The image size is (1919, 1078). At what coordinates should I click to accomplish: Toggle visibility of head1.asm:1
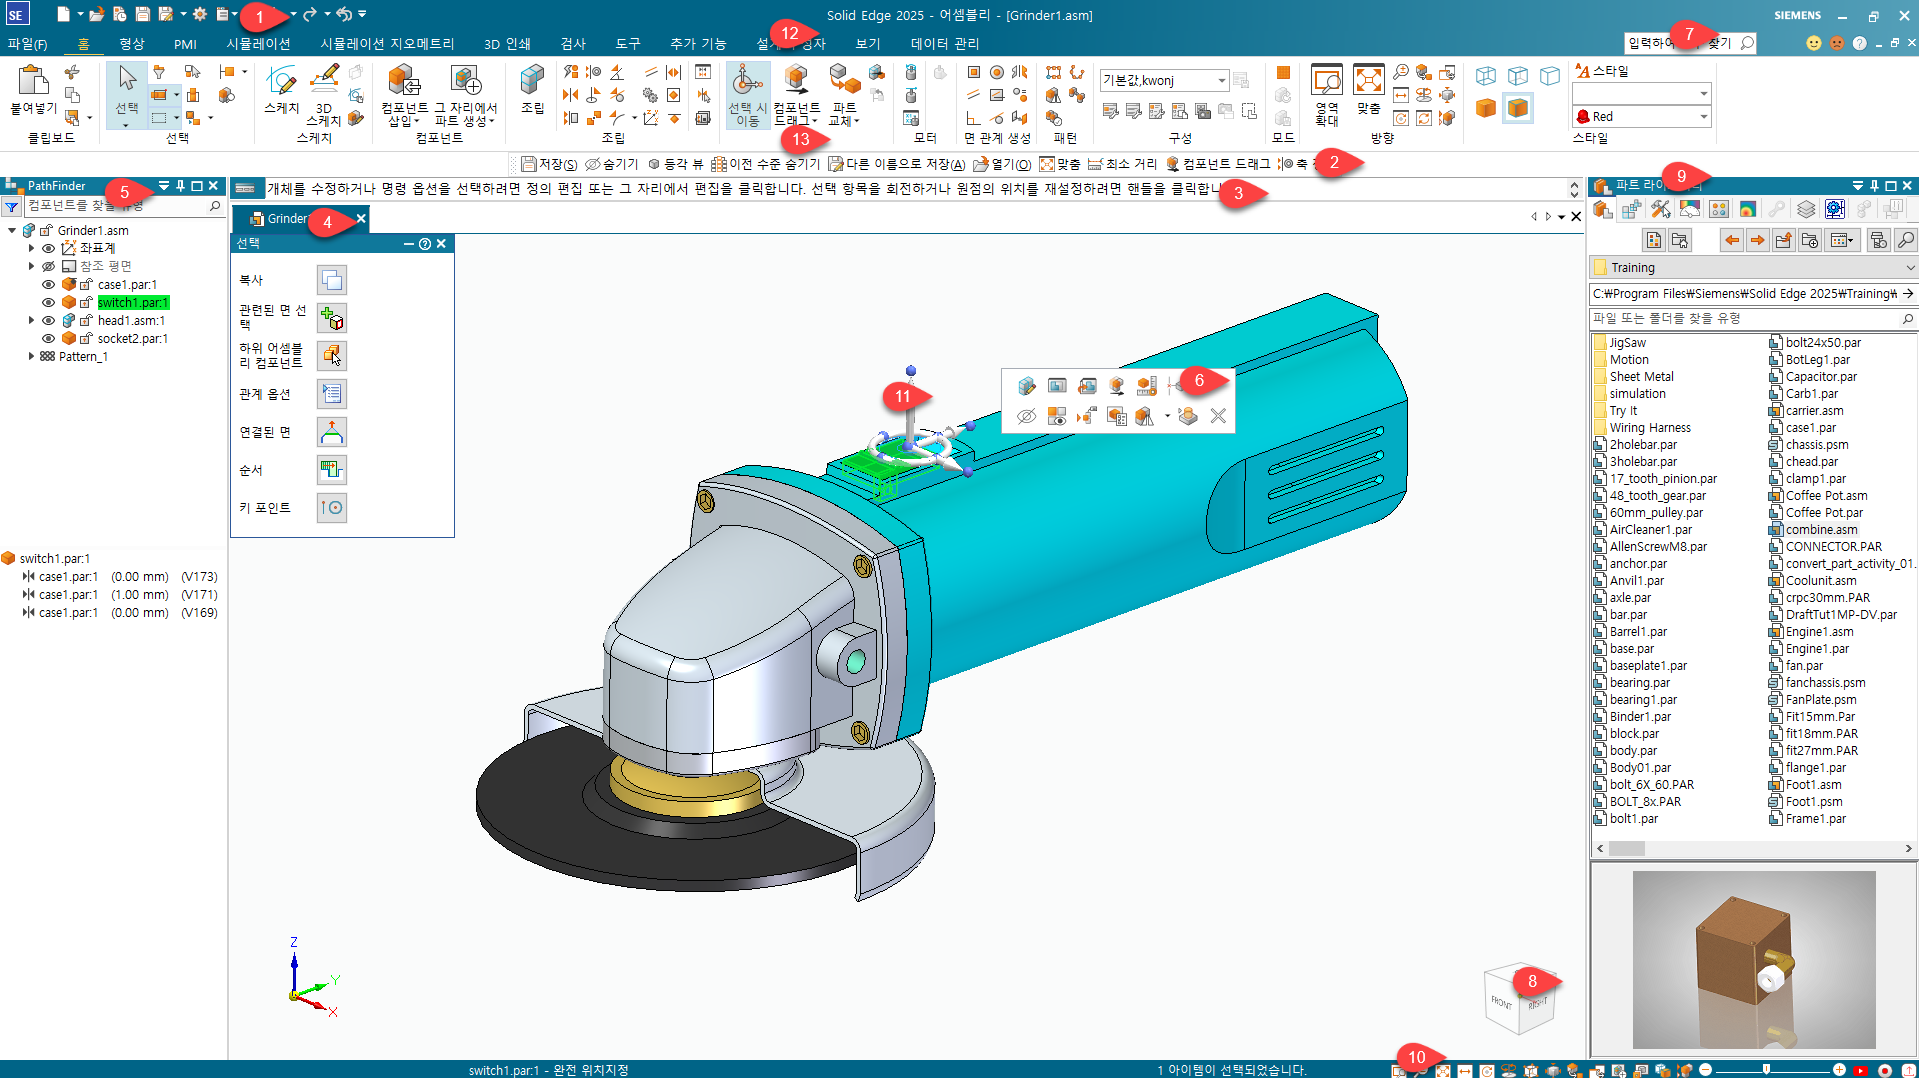click(48, 320)
